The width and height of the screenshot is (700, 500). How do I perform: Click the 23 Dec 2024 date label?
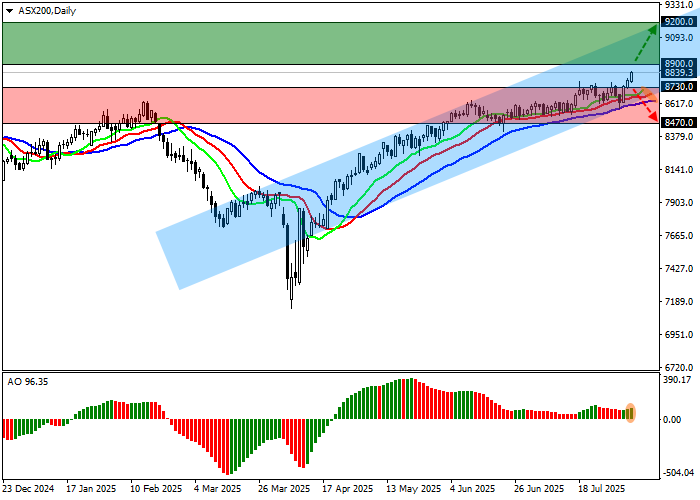click(x=29, y=489)
